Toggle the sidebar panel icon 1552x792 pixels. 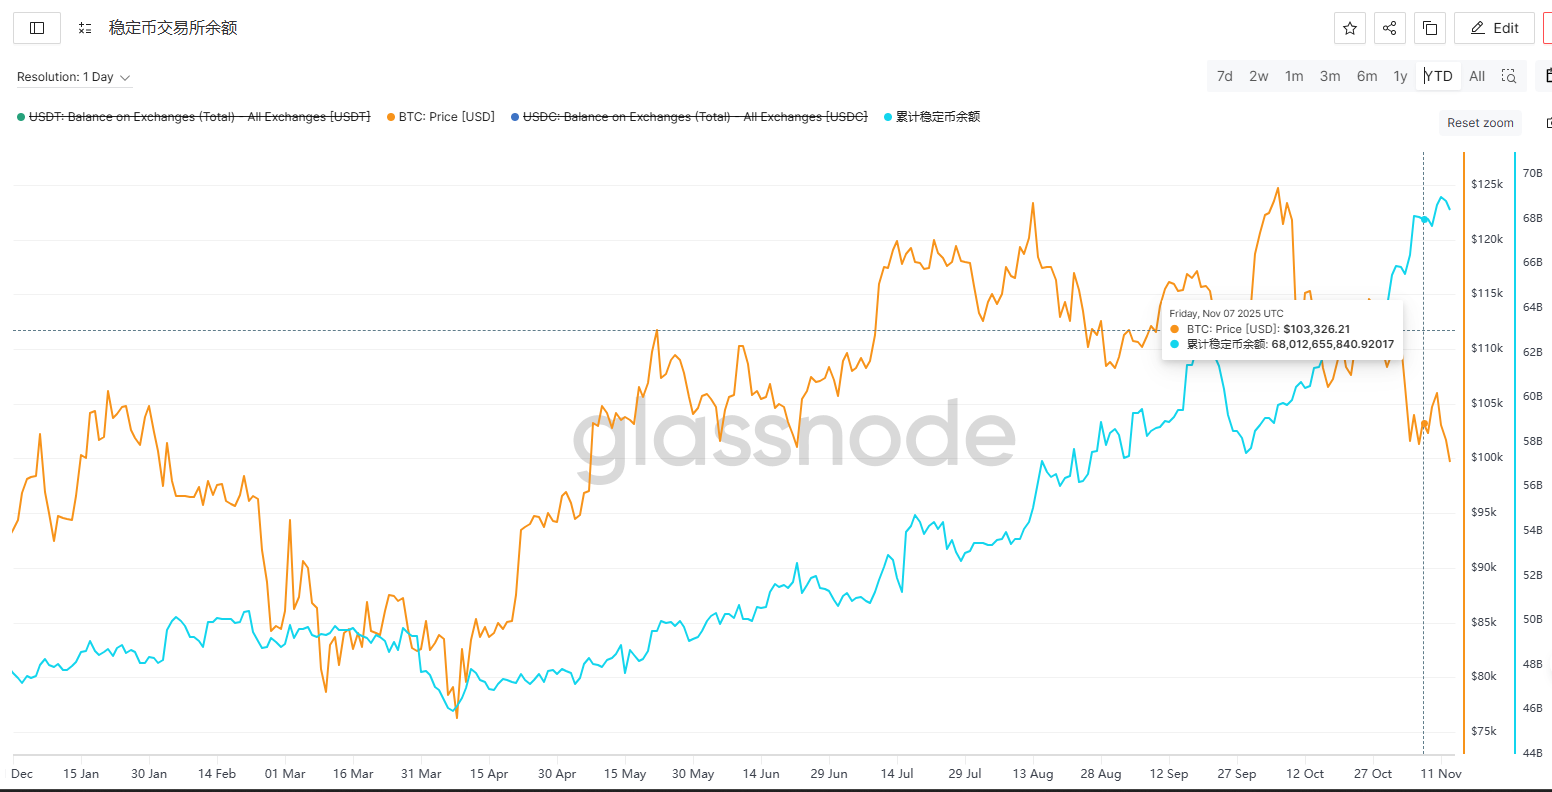tap(37, 28)
